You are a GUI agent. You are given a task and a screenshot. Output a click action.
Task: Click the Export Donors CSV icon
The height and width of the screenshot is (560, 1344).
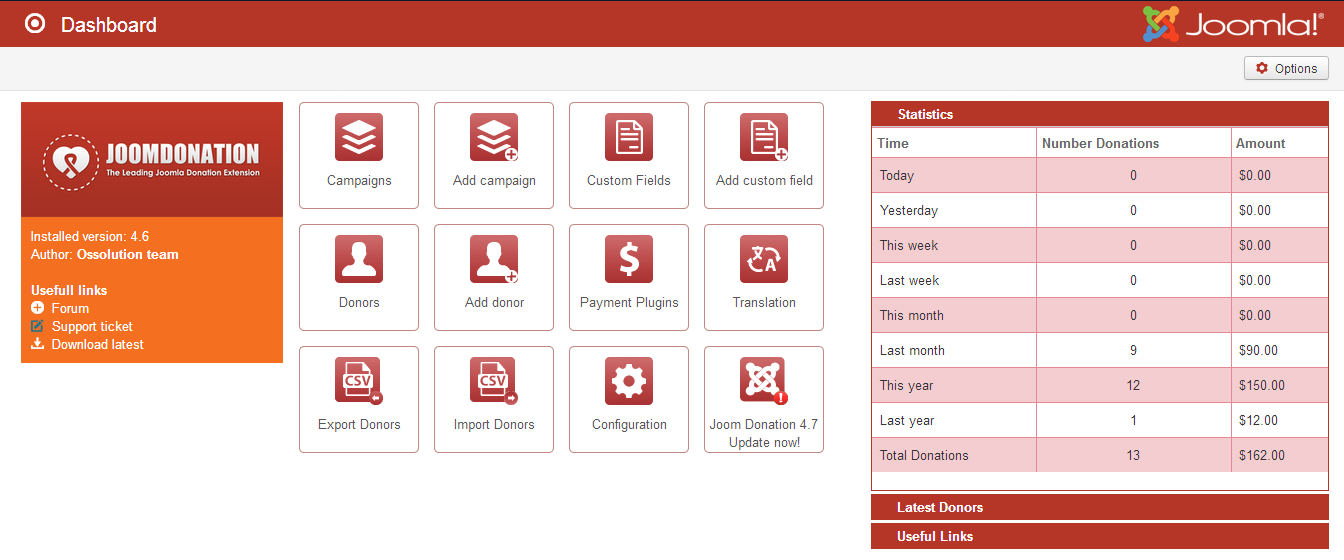359,382
